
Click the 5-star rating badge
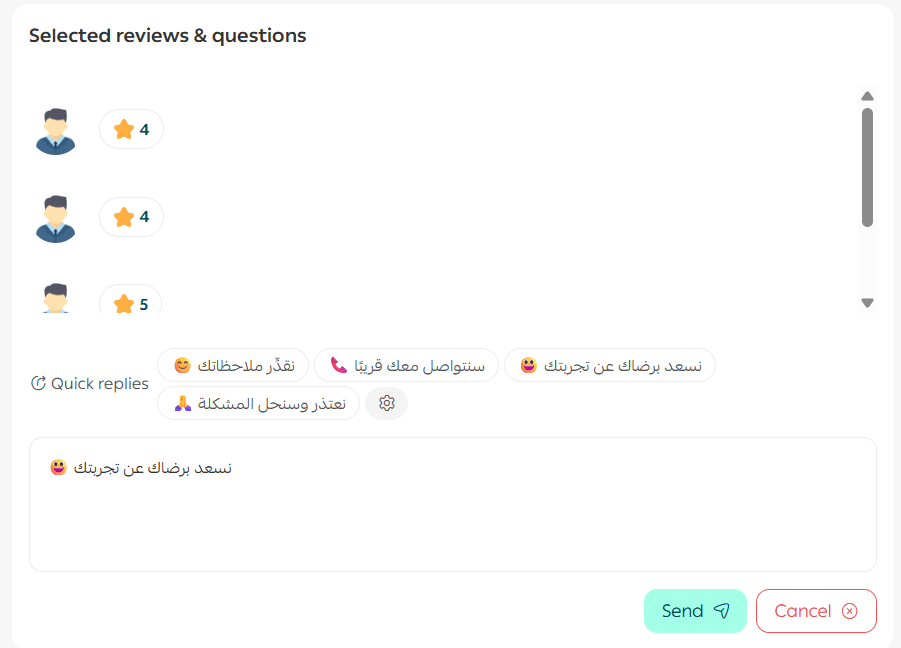click(131, 302)
